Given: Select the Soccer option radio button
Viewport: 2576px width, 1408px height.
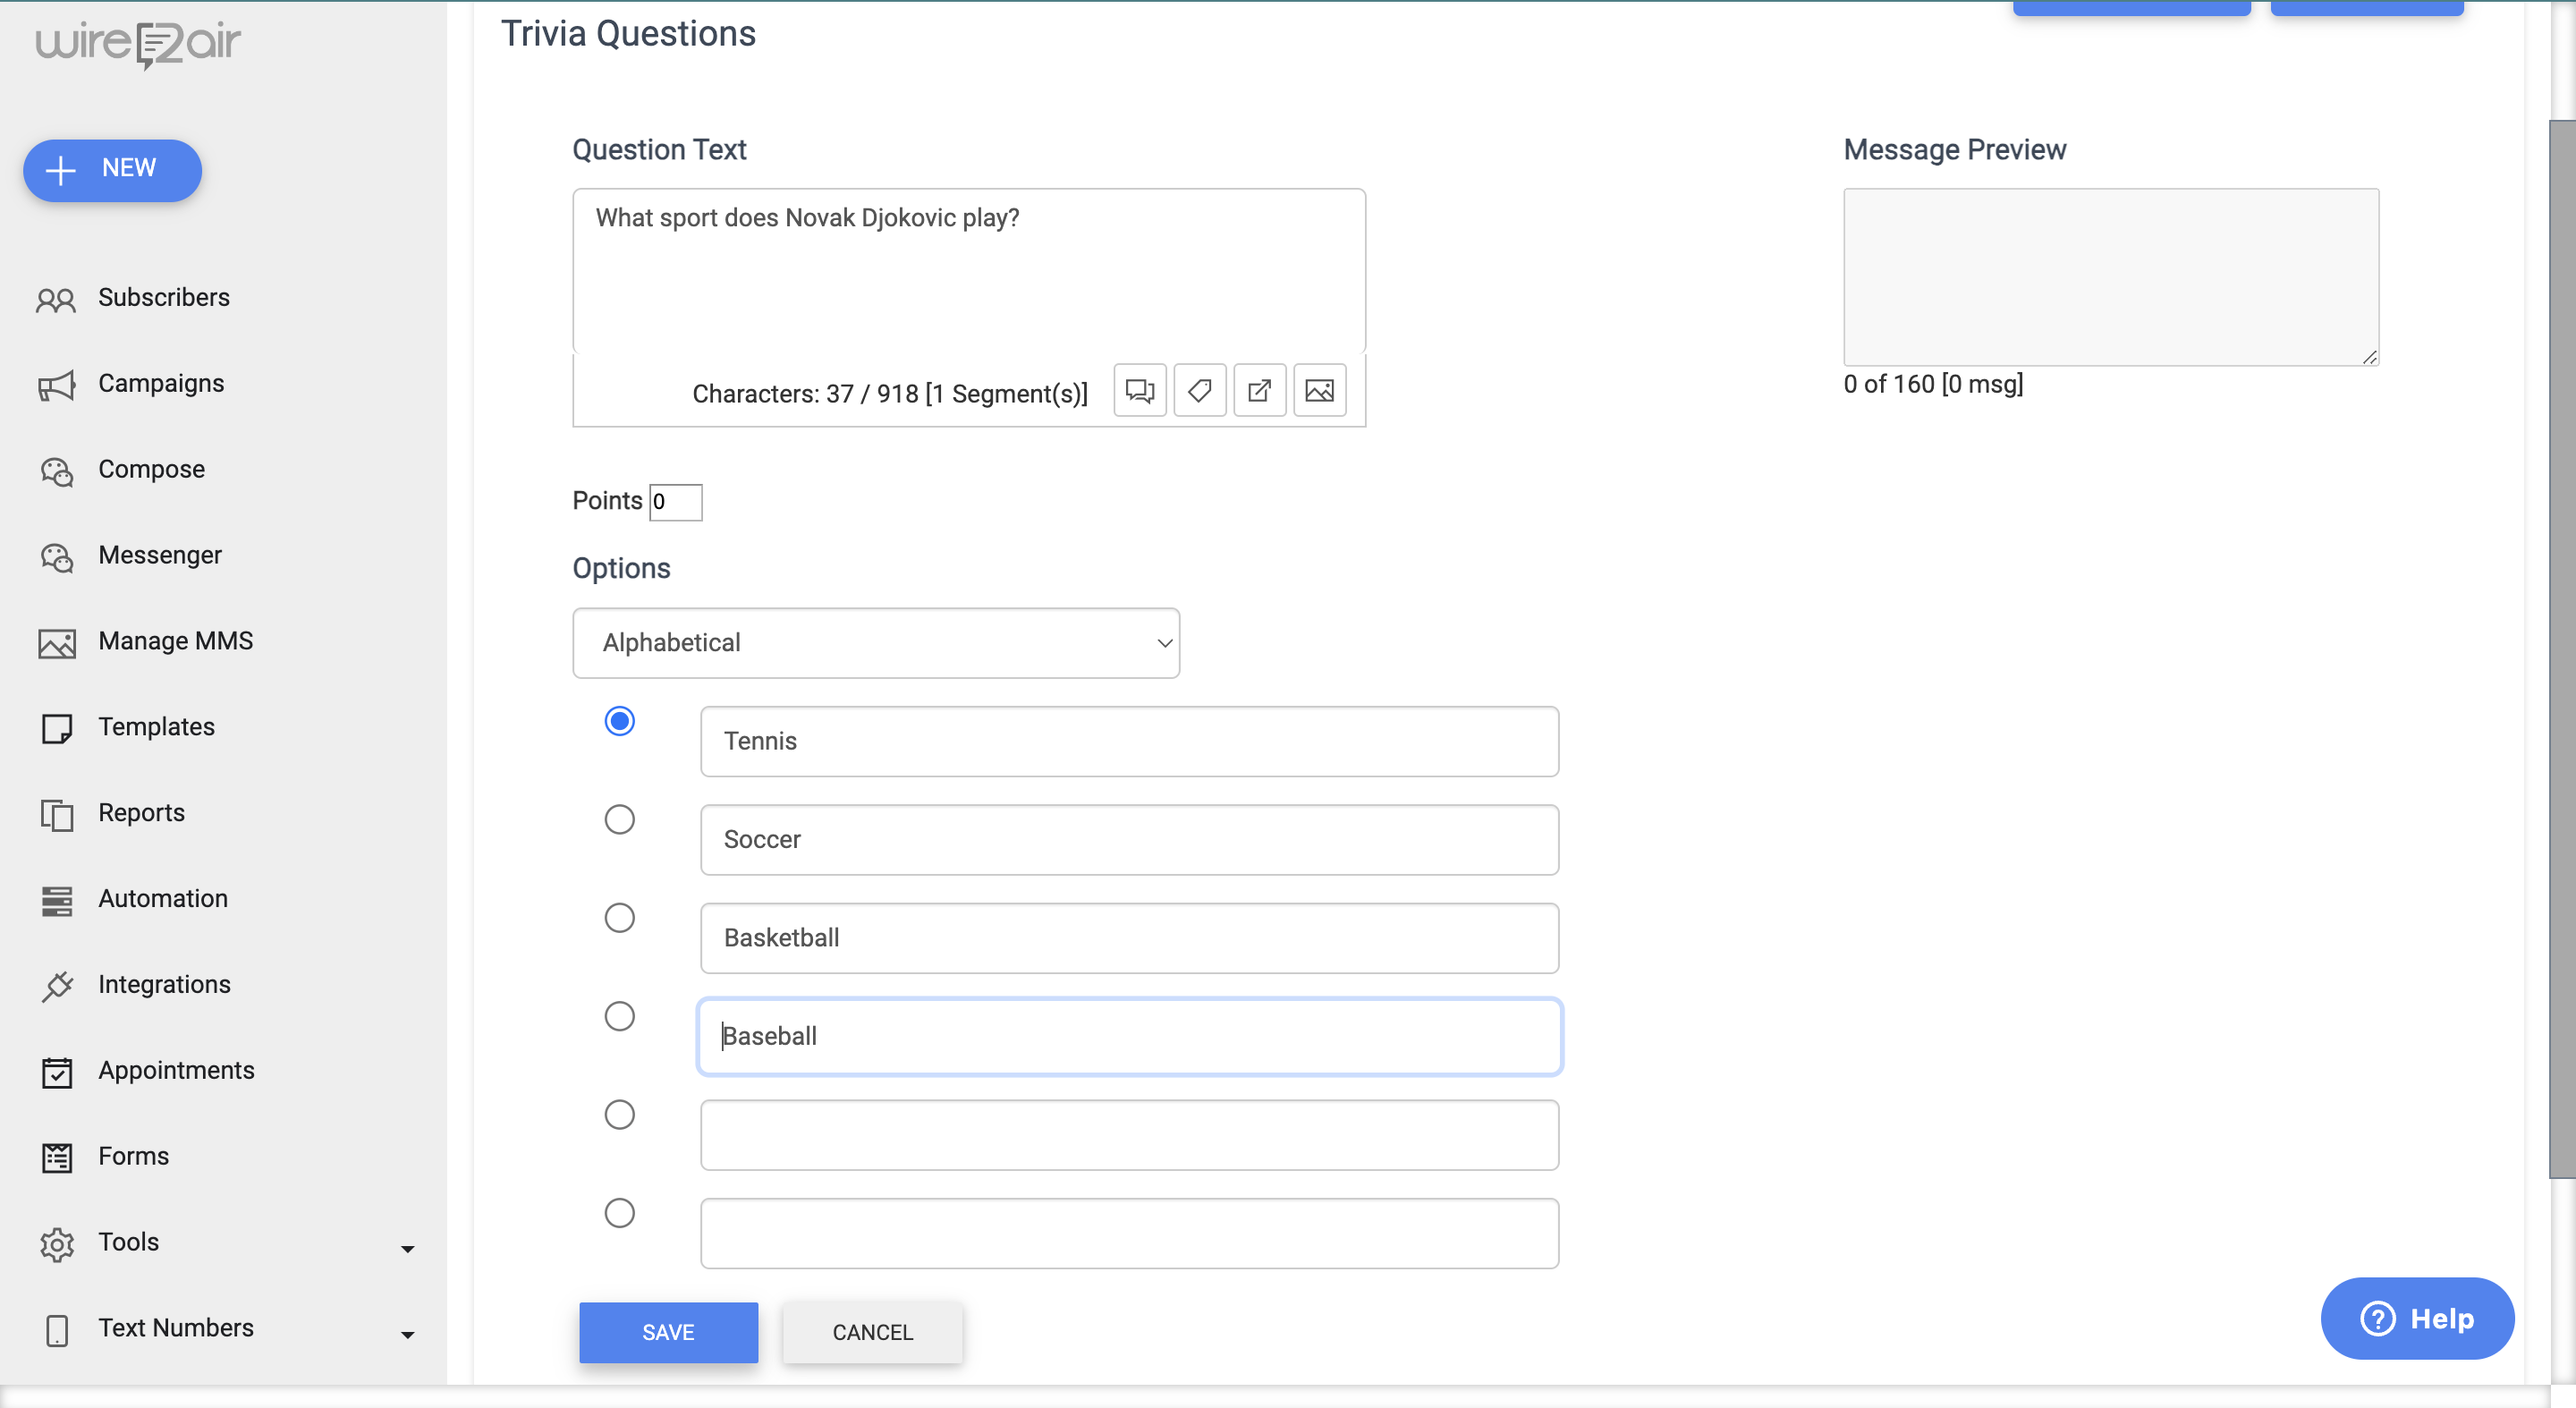Looking at the screenshot, I should pyautogui.click(x=619, y=819).
